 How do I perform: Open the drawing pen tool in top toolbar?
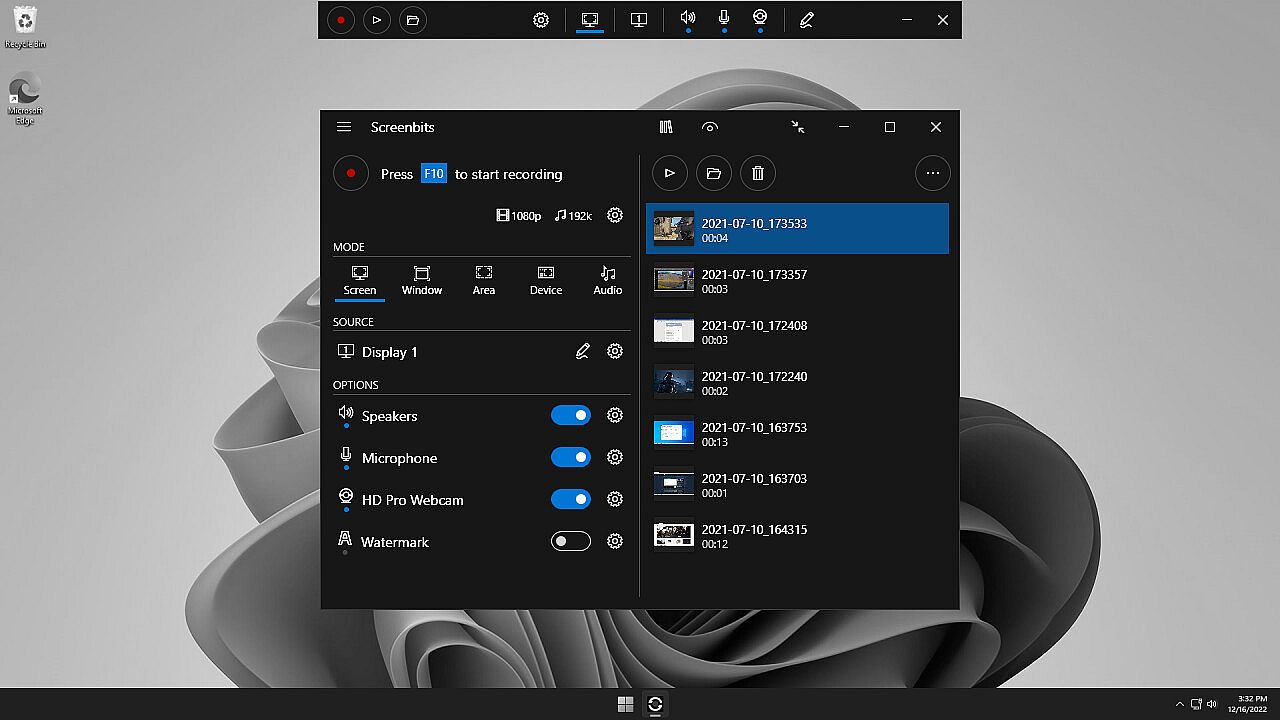click(807, 20)
